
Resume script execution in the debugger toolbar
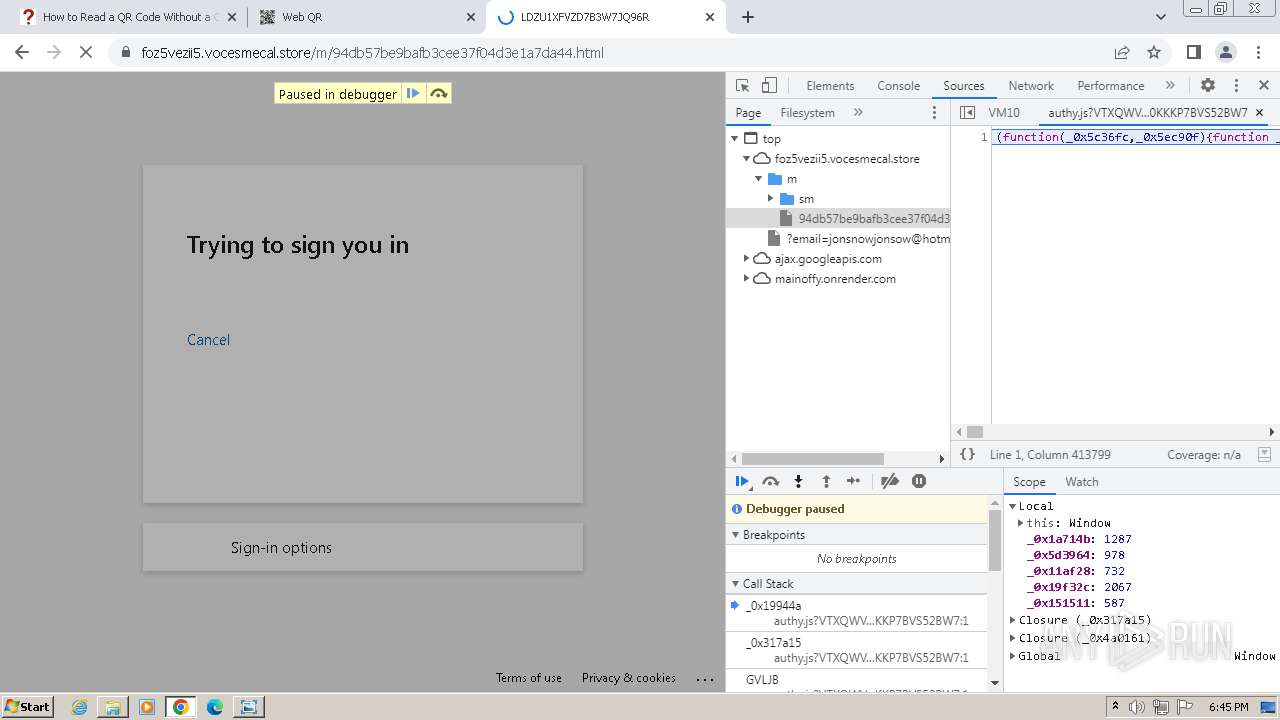(742, 481)
